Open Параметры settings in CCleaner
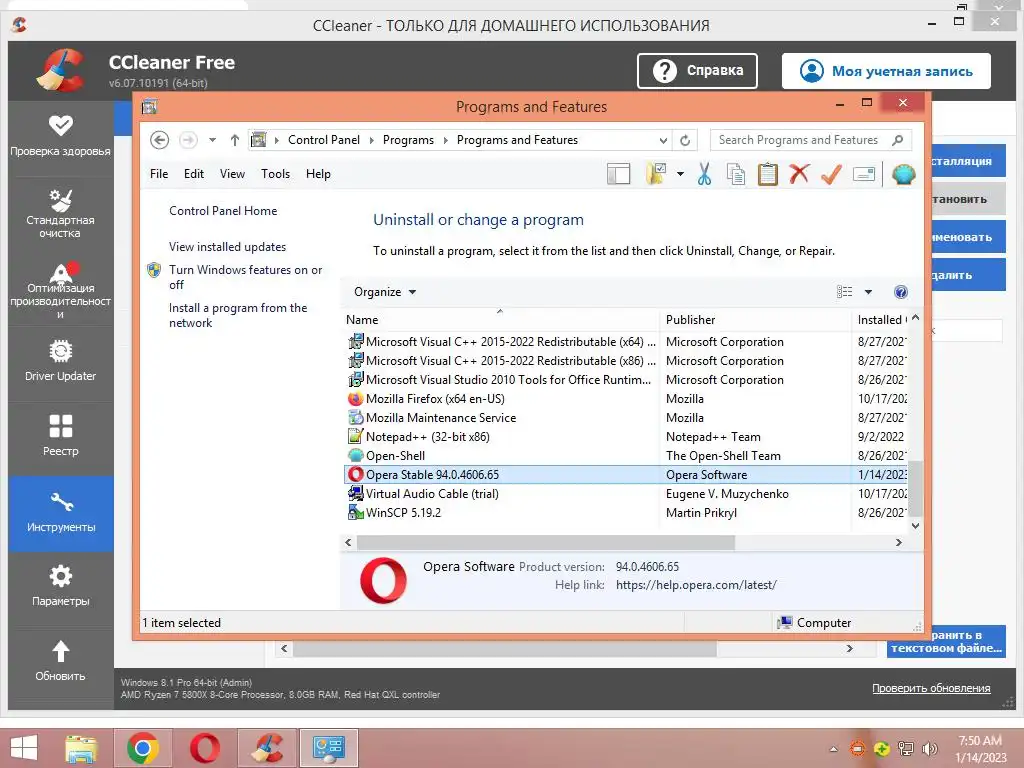This screenshot has height=768, width=1024. 60,586
